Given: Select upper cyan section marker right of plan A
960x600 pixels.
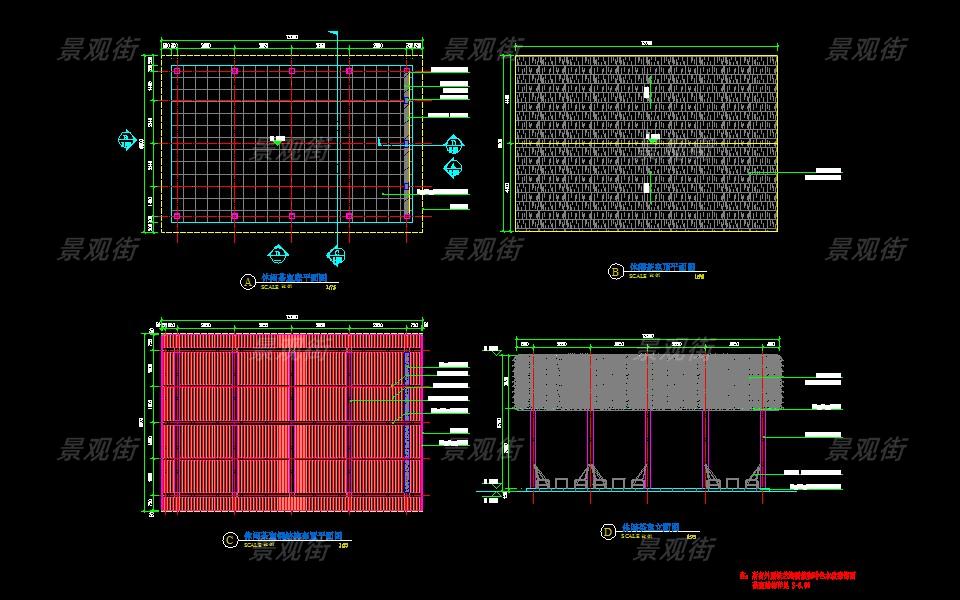Looking at the screenshot, I should coord(453,142).
